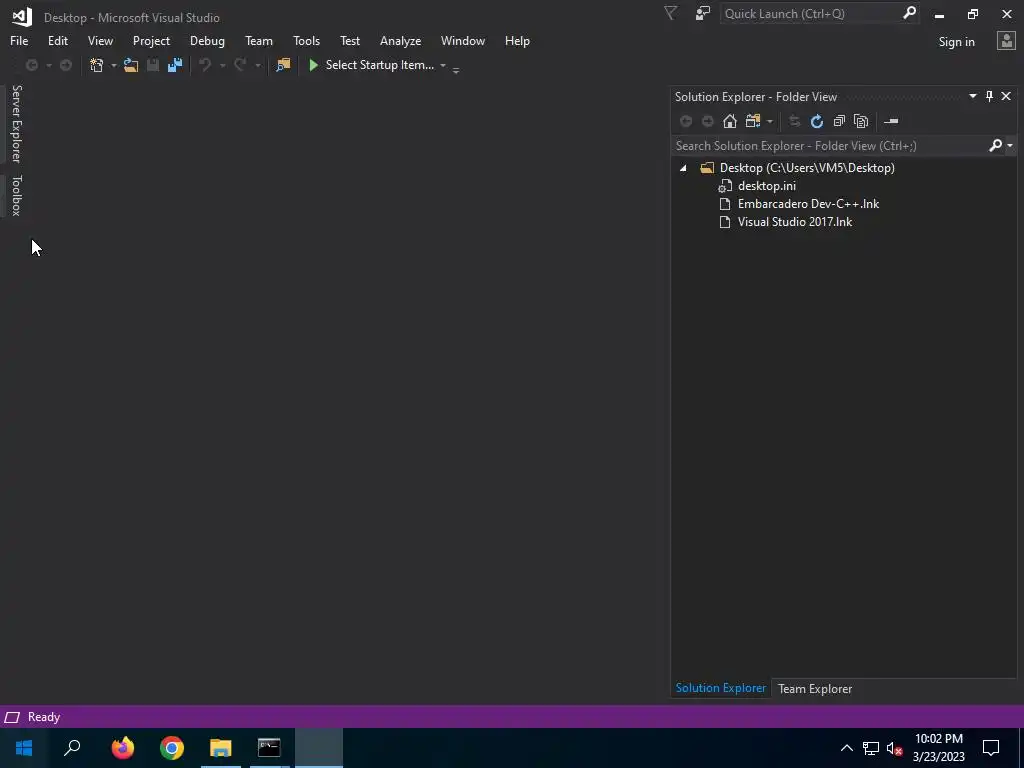Open the Redo history dropdown arrow

coord(257,65)
